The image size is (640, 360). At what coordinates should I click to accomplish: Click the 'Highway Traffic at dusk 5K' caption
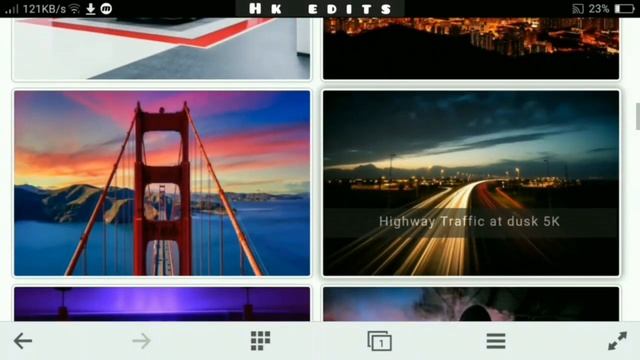(x=469, y=222)
